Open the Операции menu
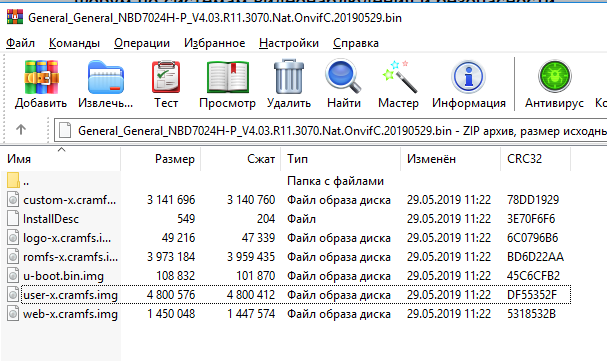The width and height of the screenshot is (607, 361). (x=142, y=43)
